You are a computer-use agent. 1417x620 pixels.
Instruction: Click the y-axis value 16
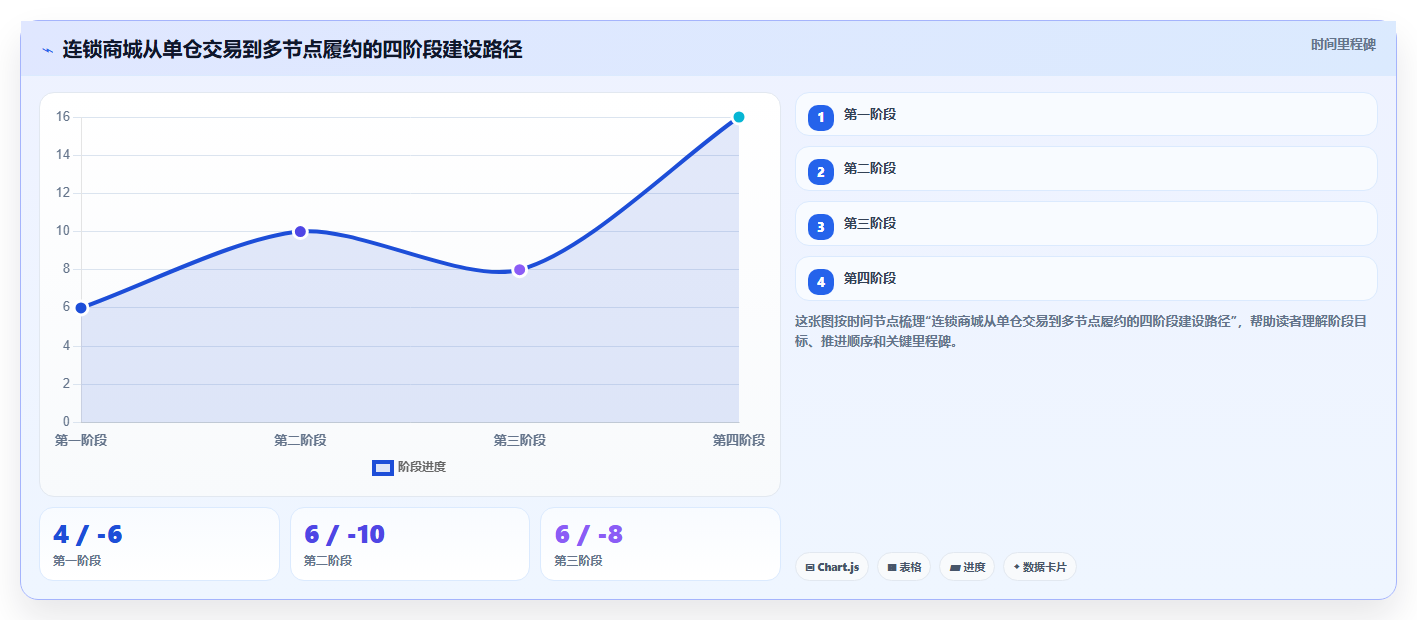point(63,117)
